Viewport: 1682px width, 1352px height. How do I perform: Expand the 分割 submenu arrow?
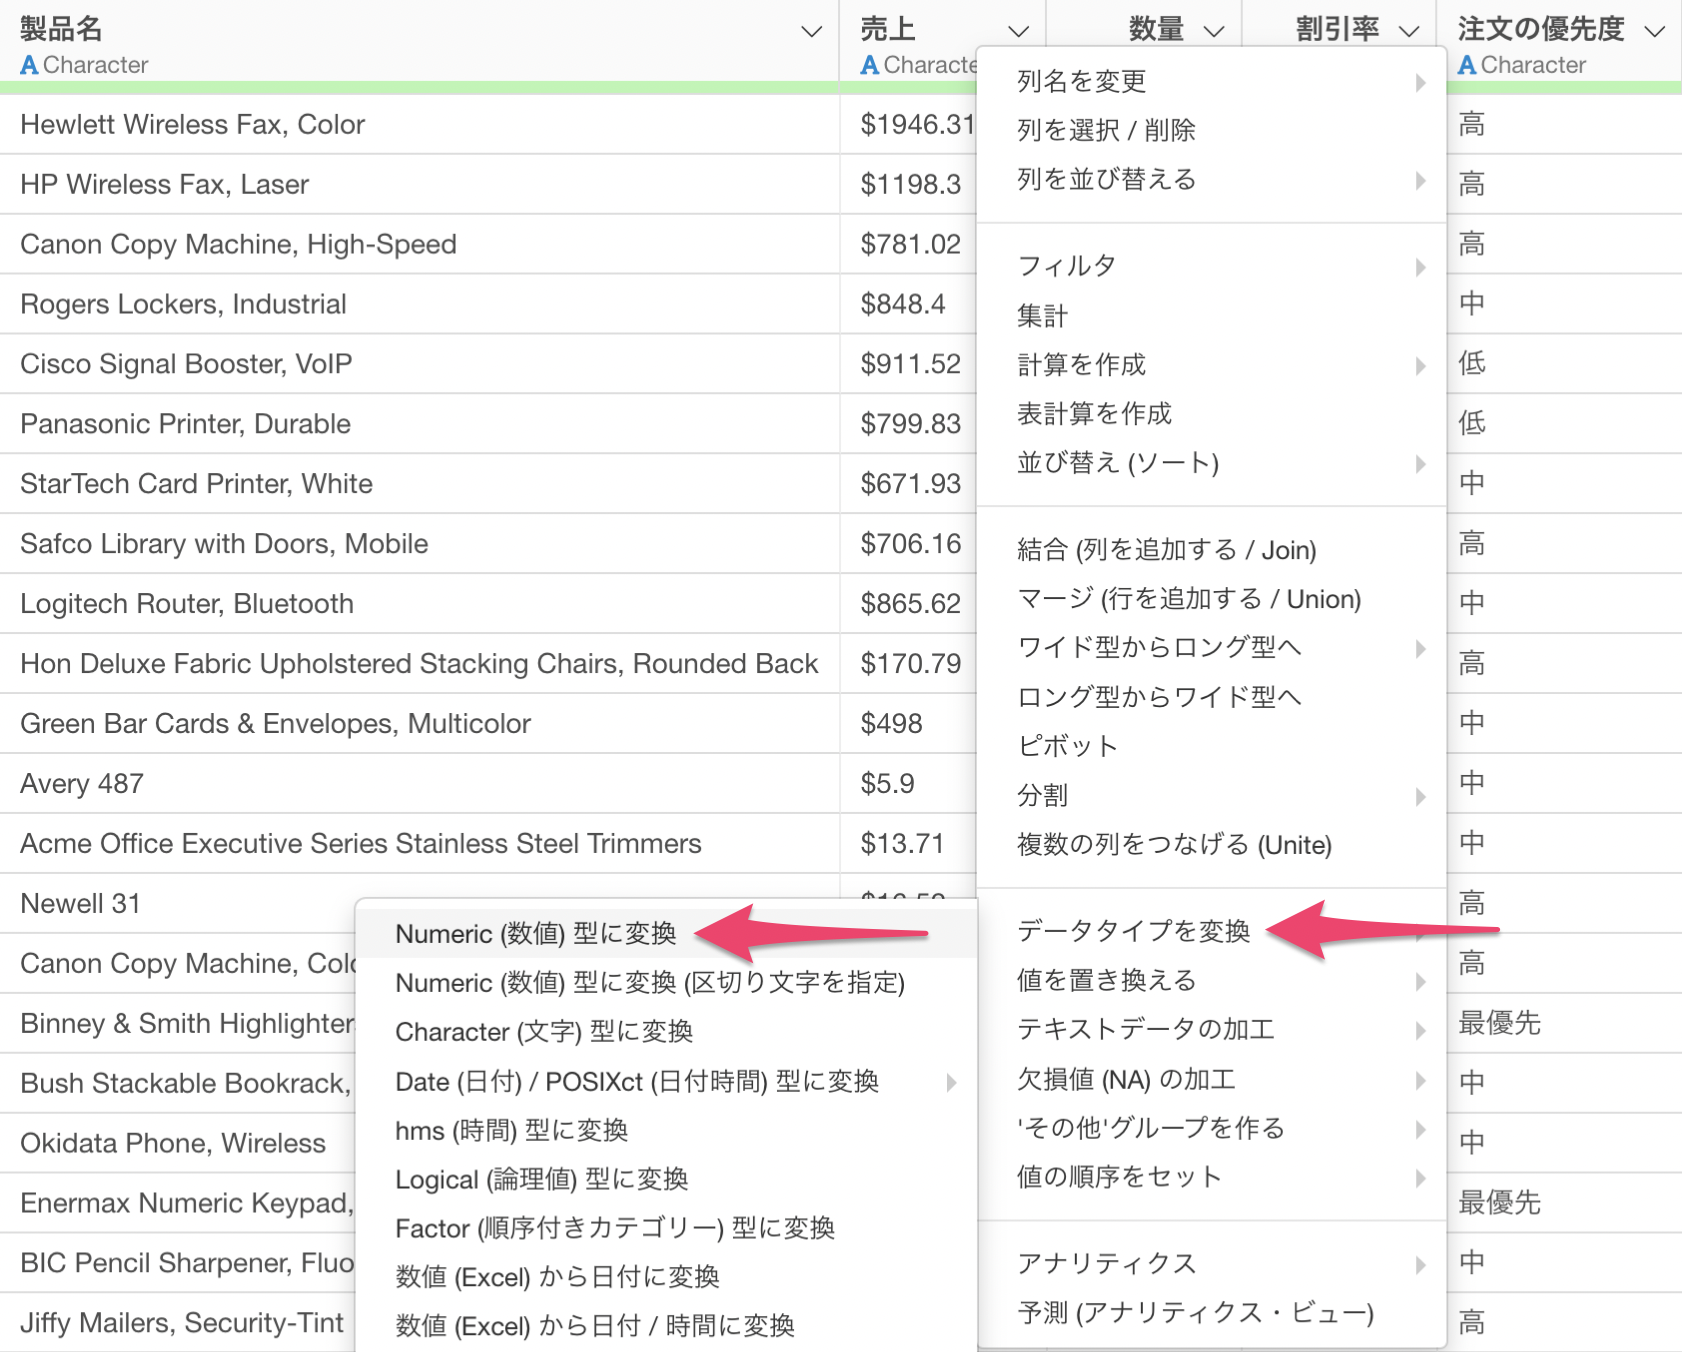pyautogui.click(x=1420, y=797)
